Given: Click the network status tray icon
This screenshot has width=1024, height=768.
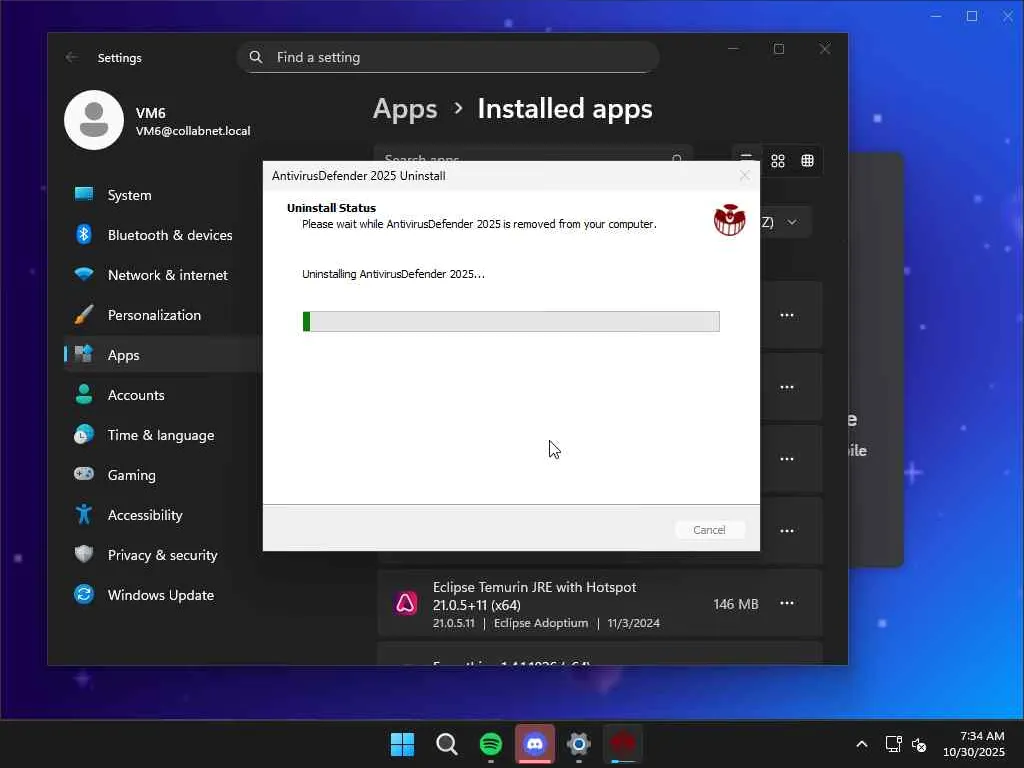Looking at the screenshot, I should (893, 744).
